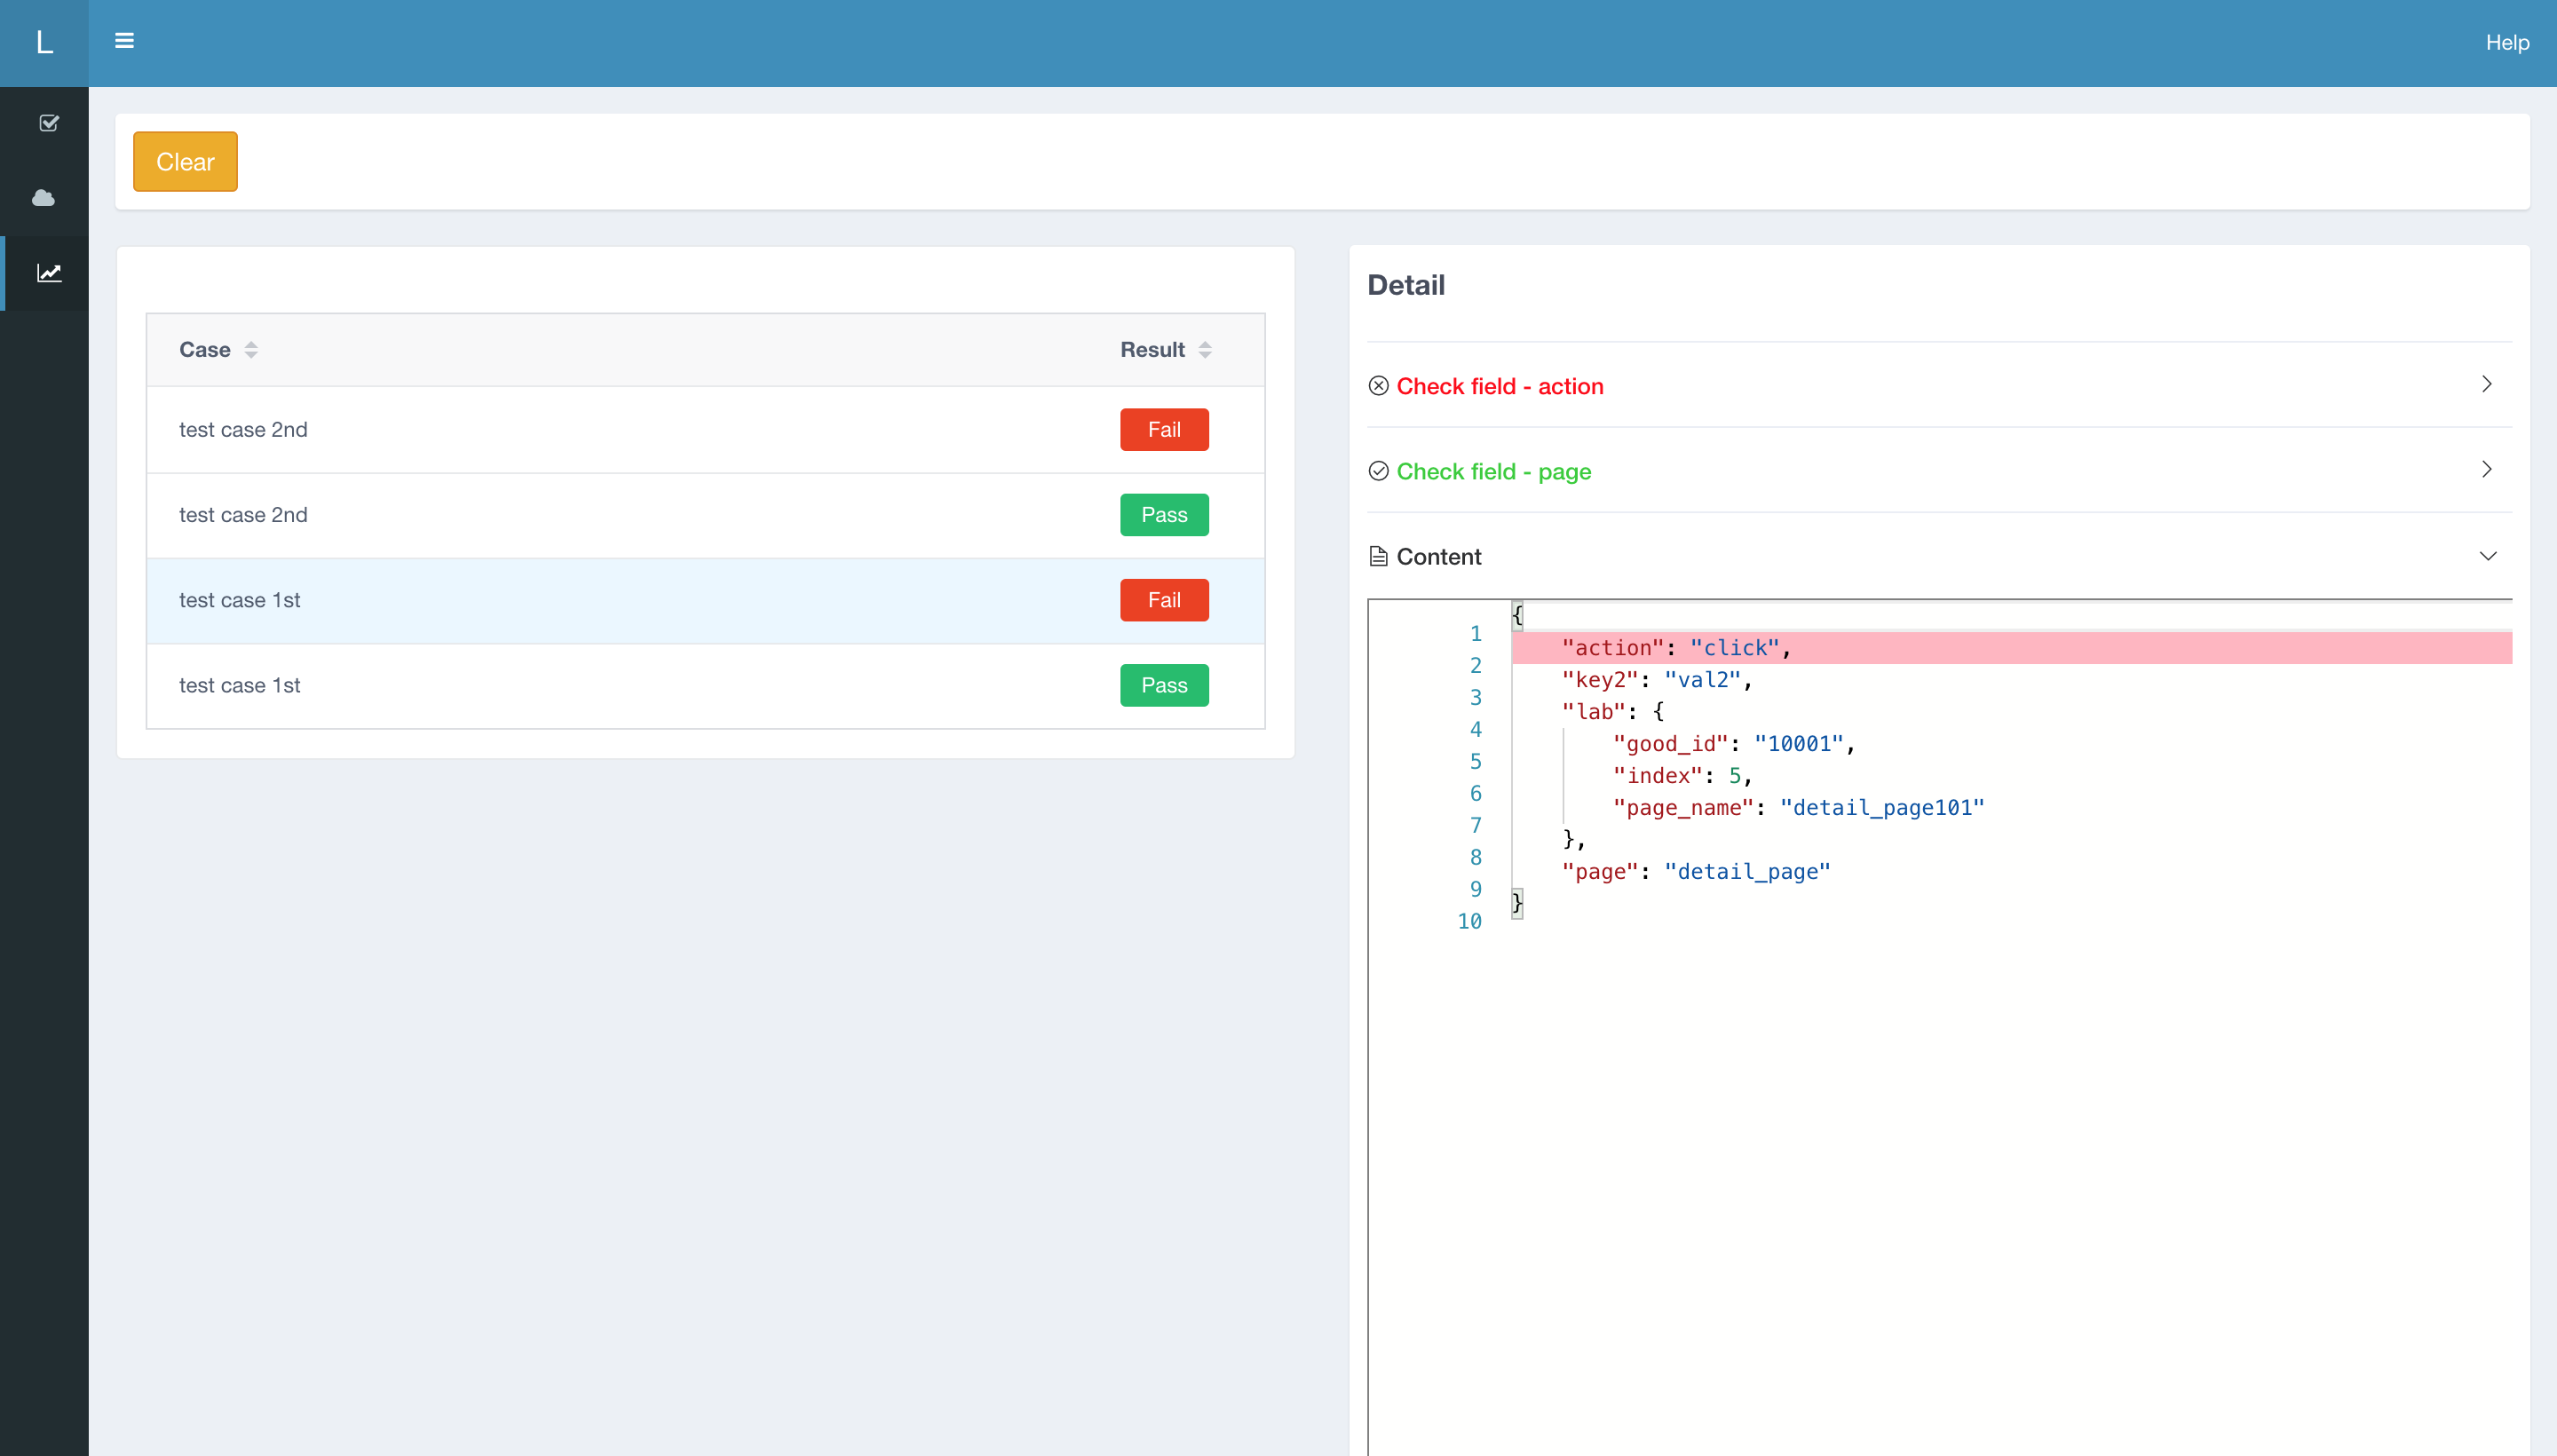Sort table by Result column arrows
Screen dimensions: 2557x1456
click(1205, 350)
